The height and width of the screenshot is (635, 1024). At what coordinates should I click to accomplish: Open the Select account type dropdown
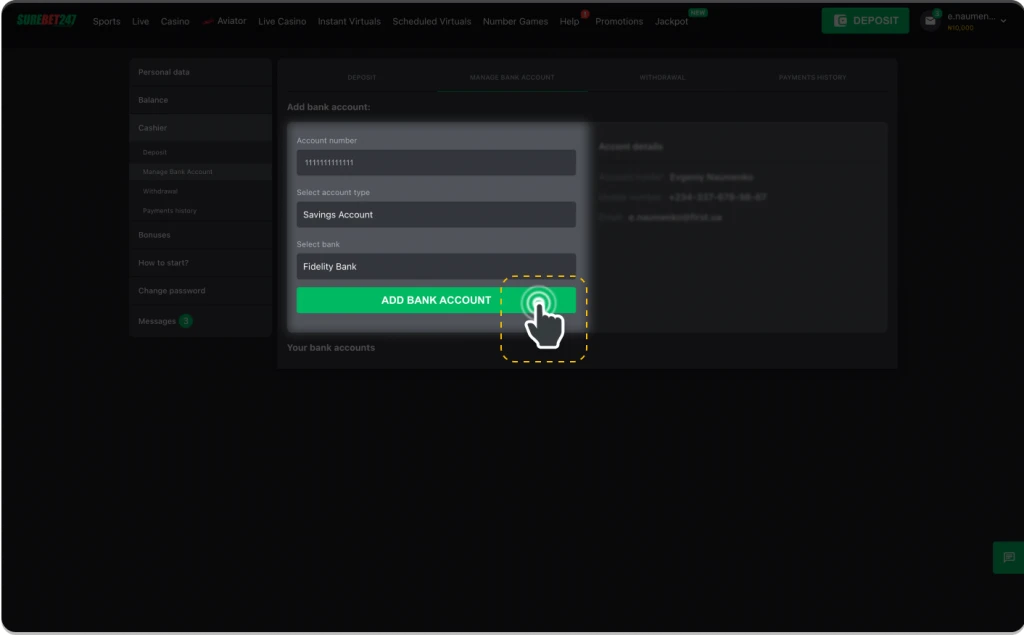pos(435,214)
